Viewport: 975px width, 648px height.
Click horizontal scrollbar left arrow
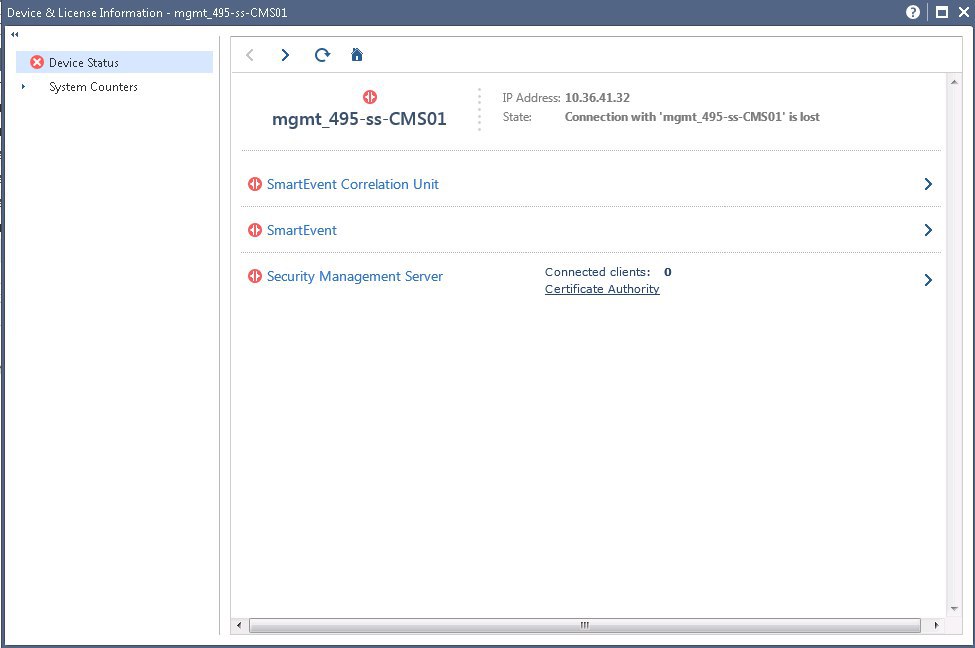pos(239,625)
